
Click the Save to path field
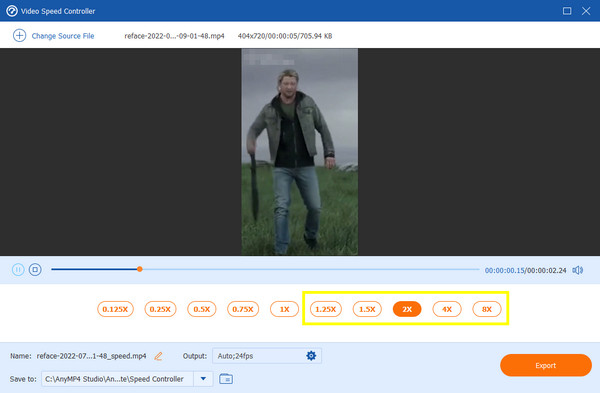click(x=117, y=379)
